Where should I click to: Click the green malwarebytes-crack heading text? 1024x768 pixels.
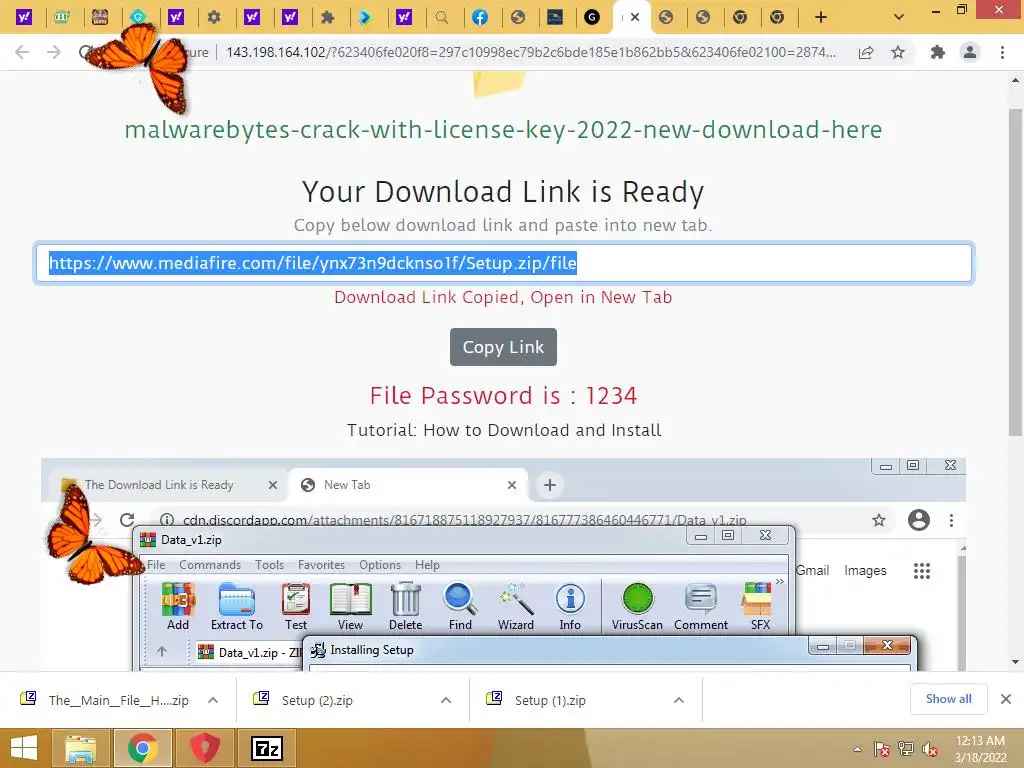tap(503, 130)
